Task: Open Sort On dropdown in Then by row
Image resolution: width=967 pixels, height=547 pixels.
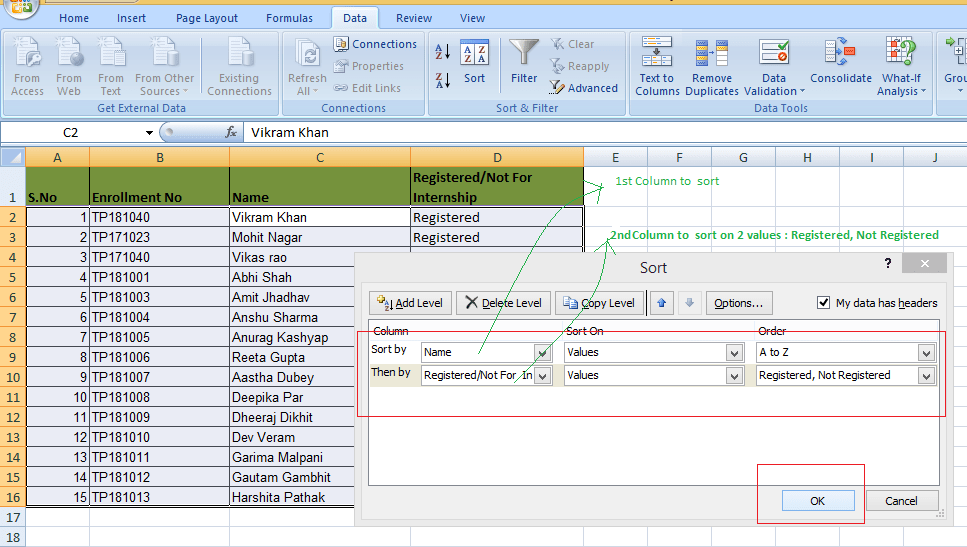Action: click(734, 376)
